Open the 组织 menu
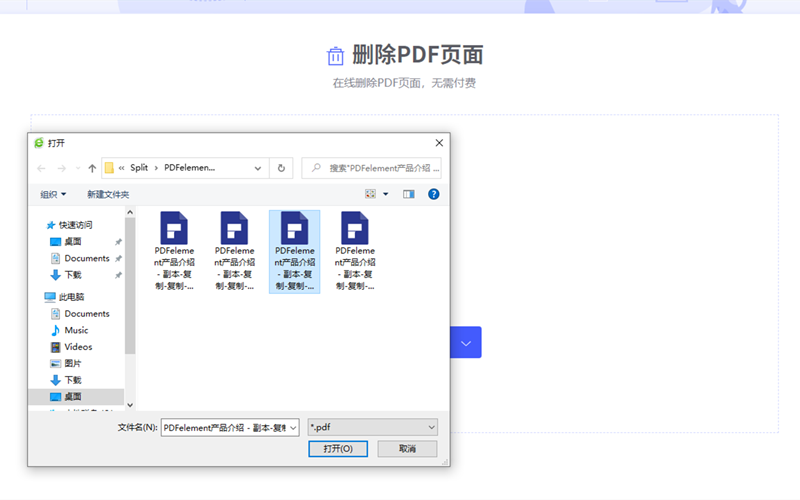Viewport: 800px width, 500px height. 53,194
